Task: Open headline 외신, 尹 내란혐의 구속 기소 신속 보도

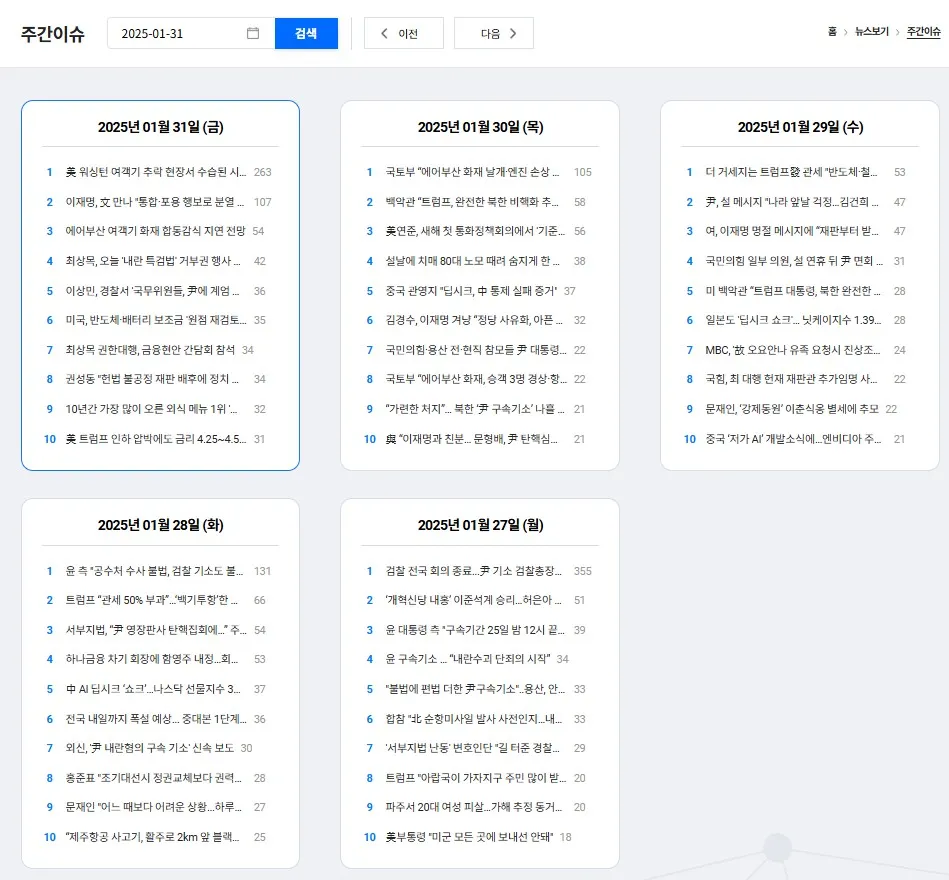Action: coord(149,749)
